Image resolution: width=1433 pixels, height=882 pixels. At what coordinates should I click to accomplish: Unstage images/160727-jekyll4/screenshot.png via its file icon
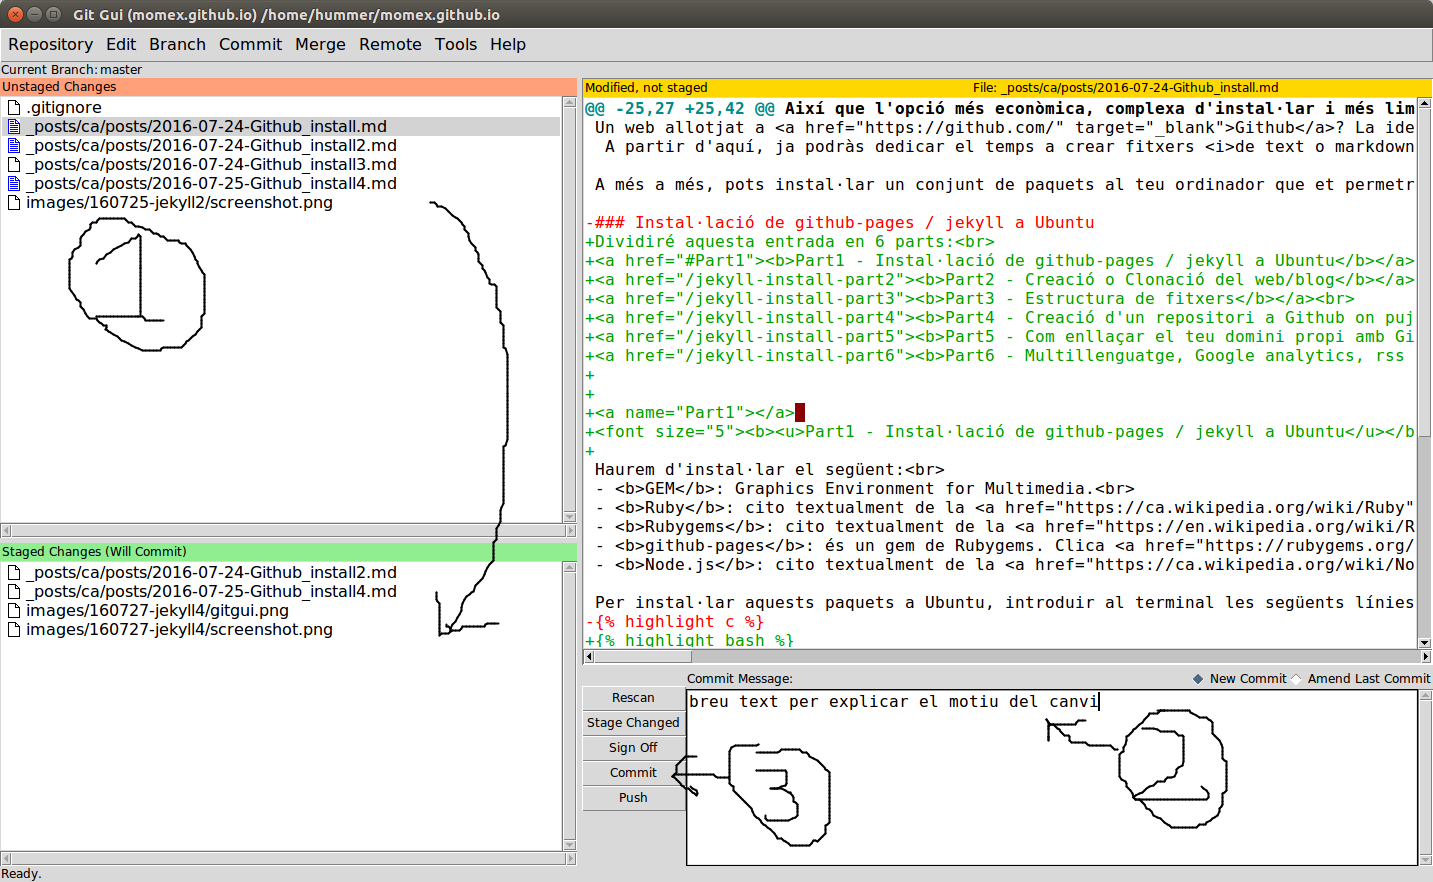click(x=13, y=629)
